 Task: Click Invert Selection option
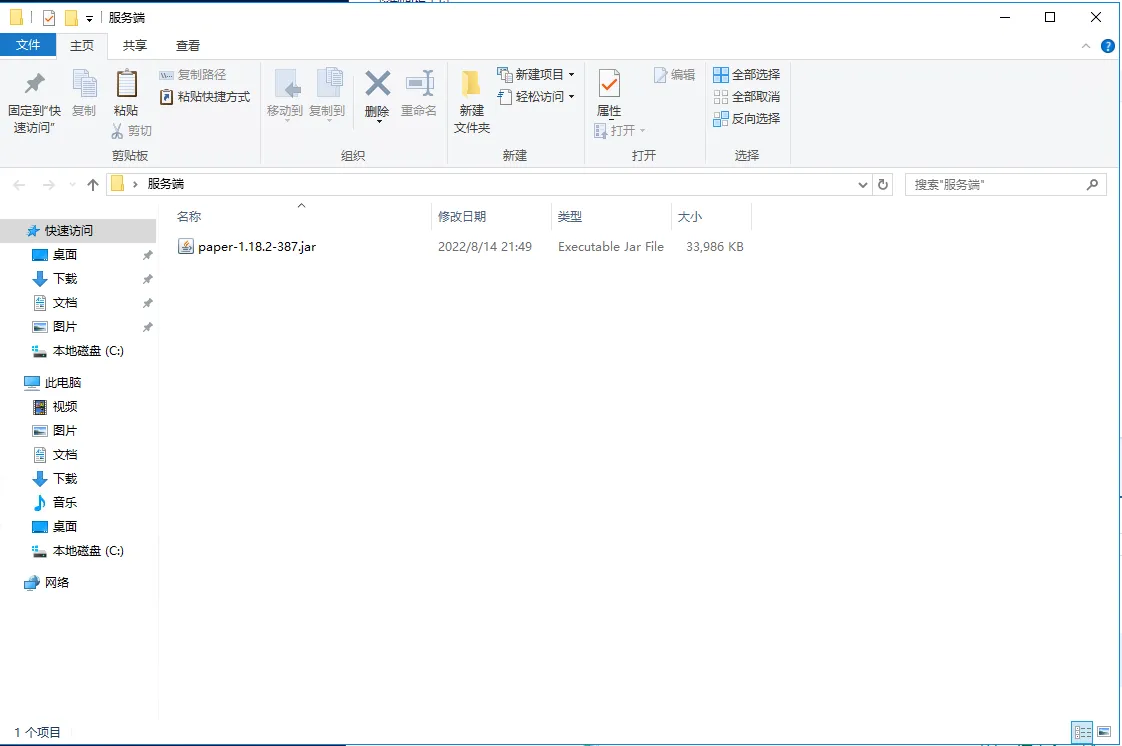click(746, 119)
